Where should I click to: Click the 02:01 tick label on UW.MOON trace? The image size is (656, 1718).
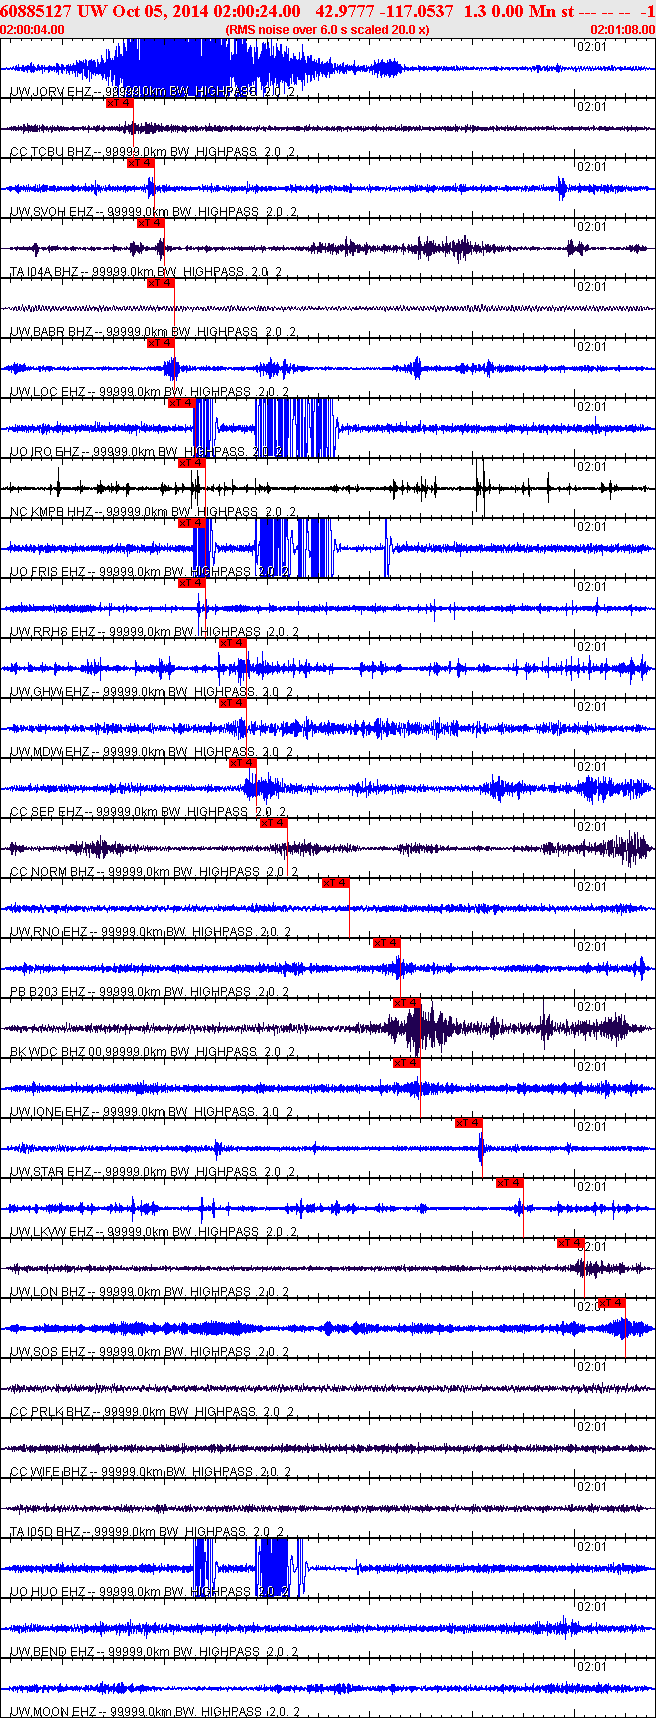click(593, 1666)
